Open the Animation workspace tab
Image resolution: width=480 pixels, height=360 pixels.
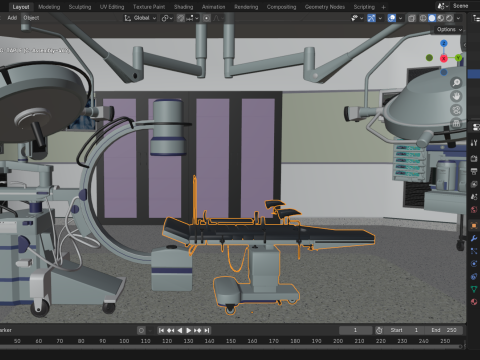coord(213,7)
